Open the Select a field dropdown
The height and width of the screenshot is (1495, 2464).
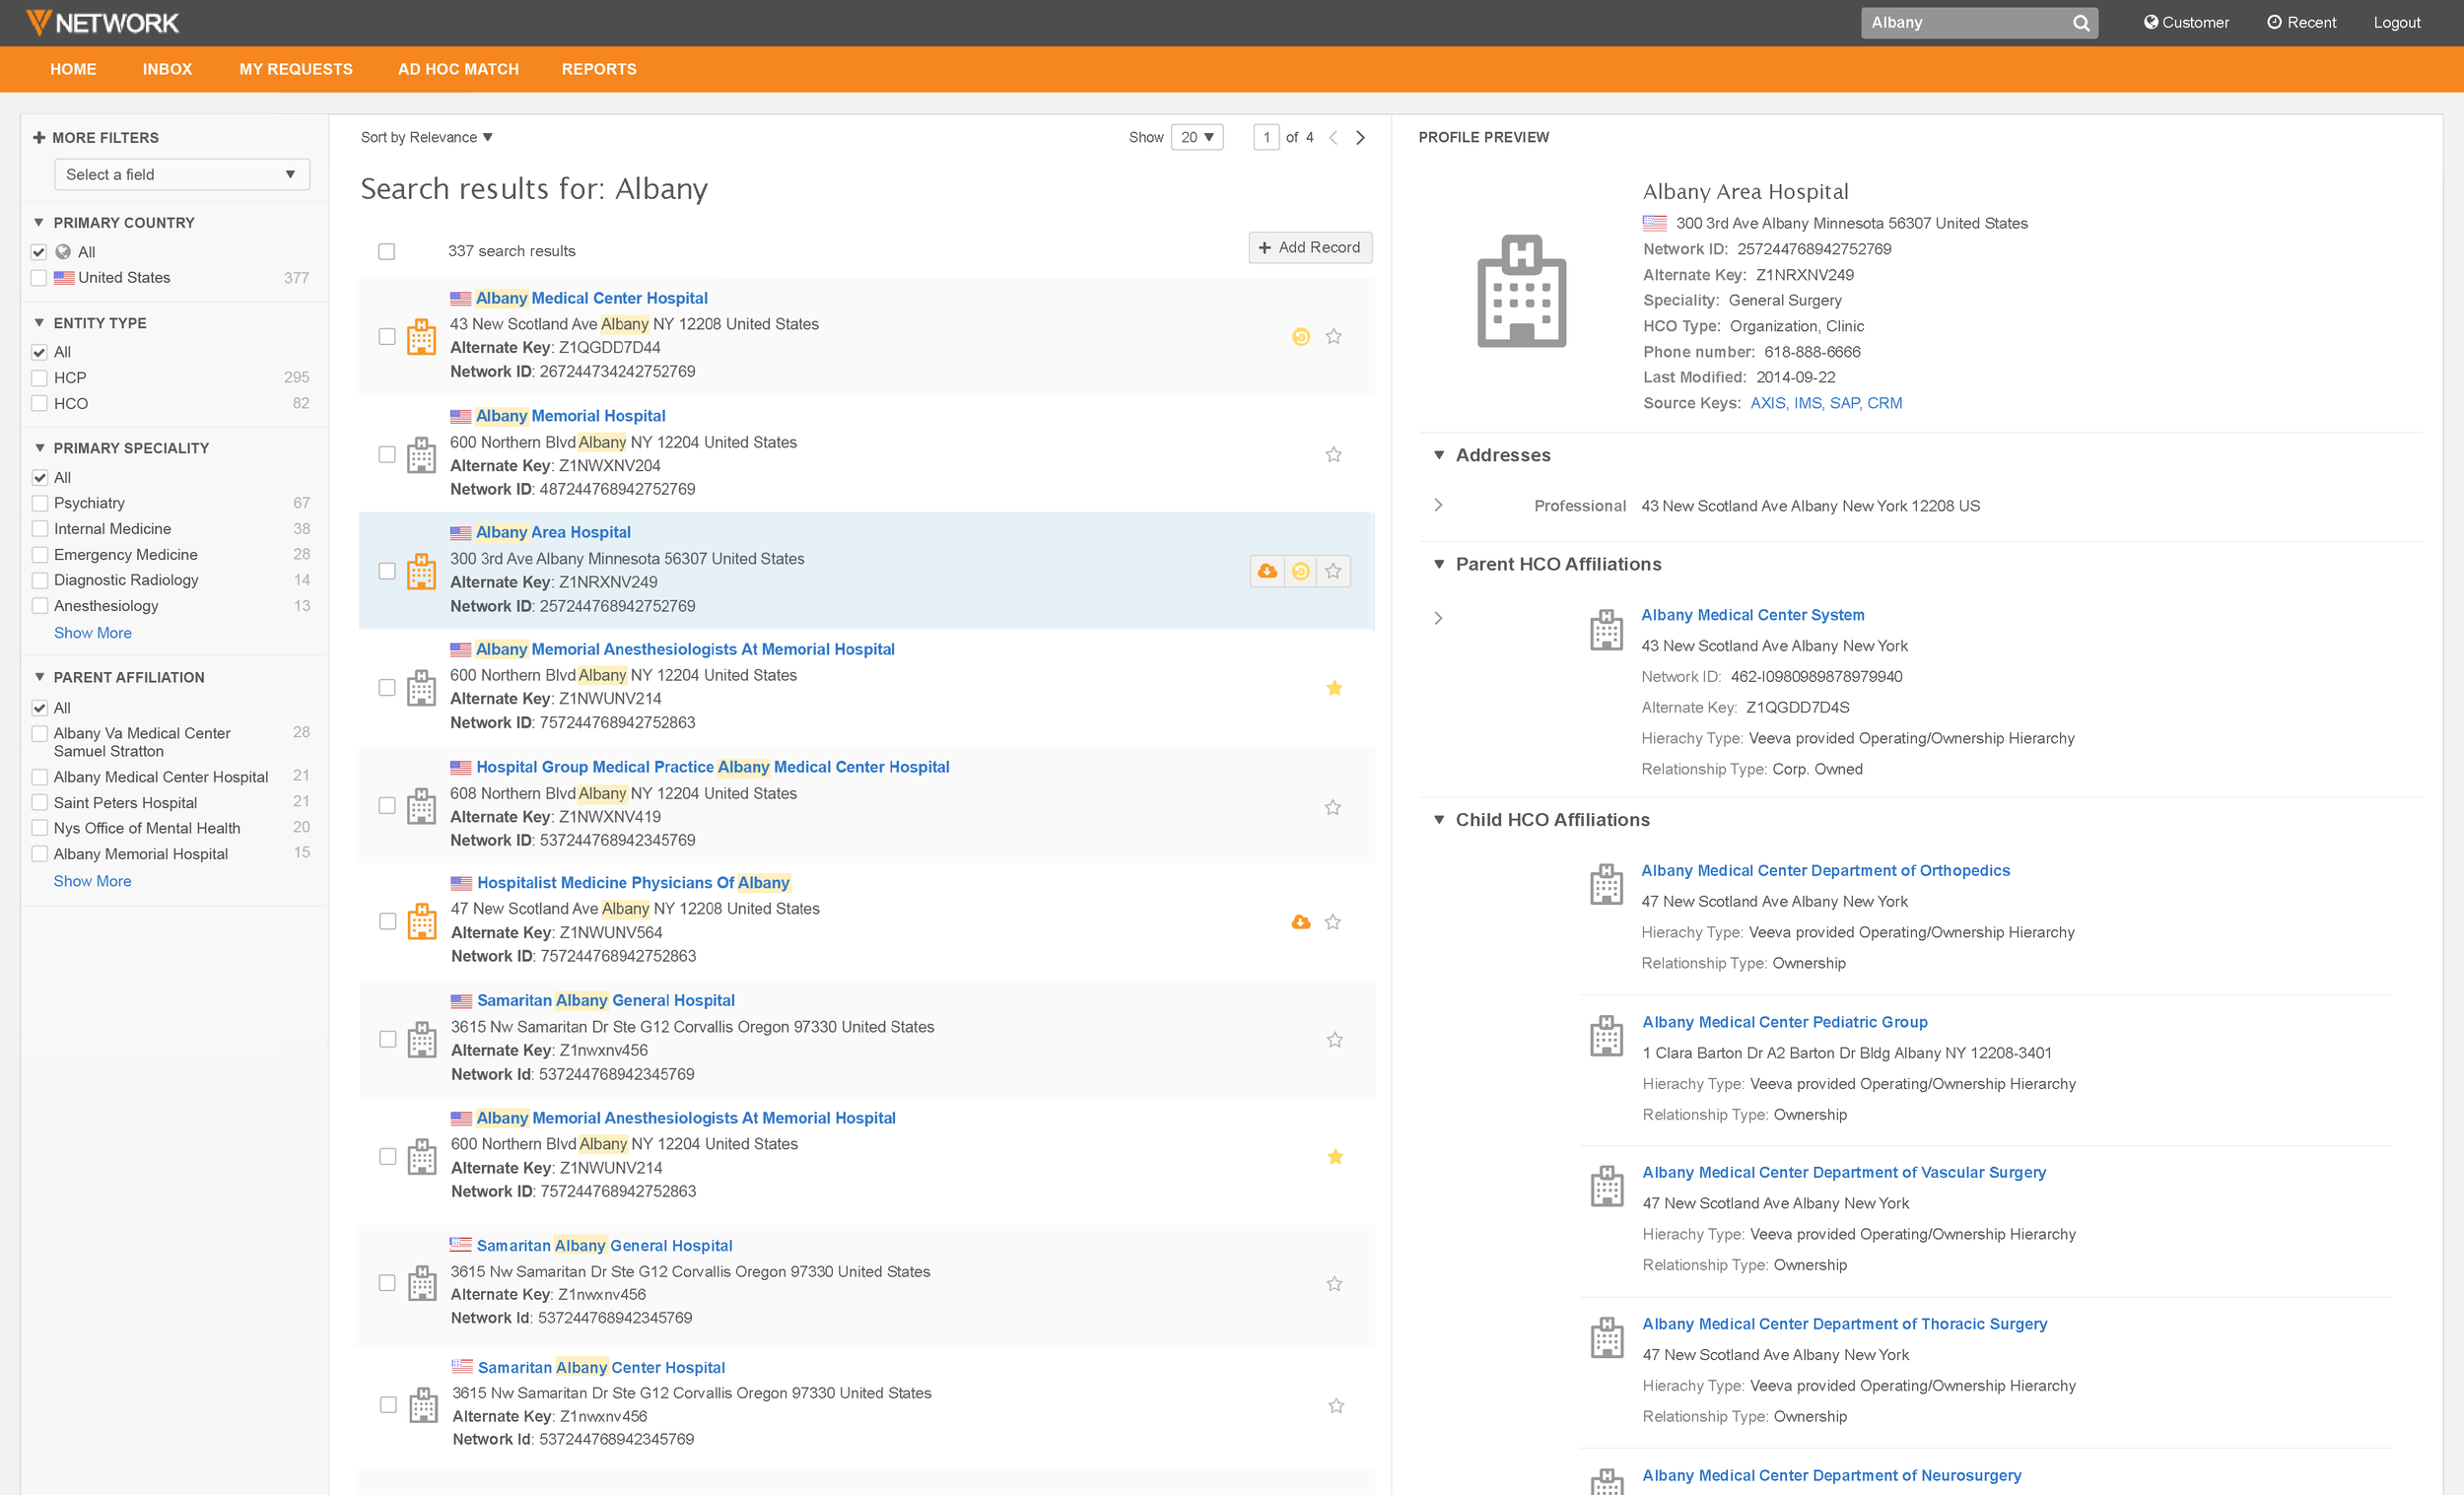pos(181,175)
